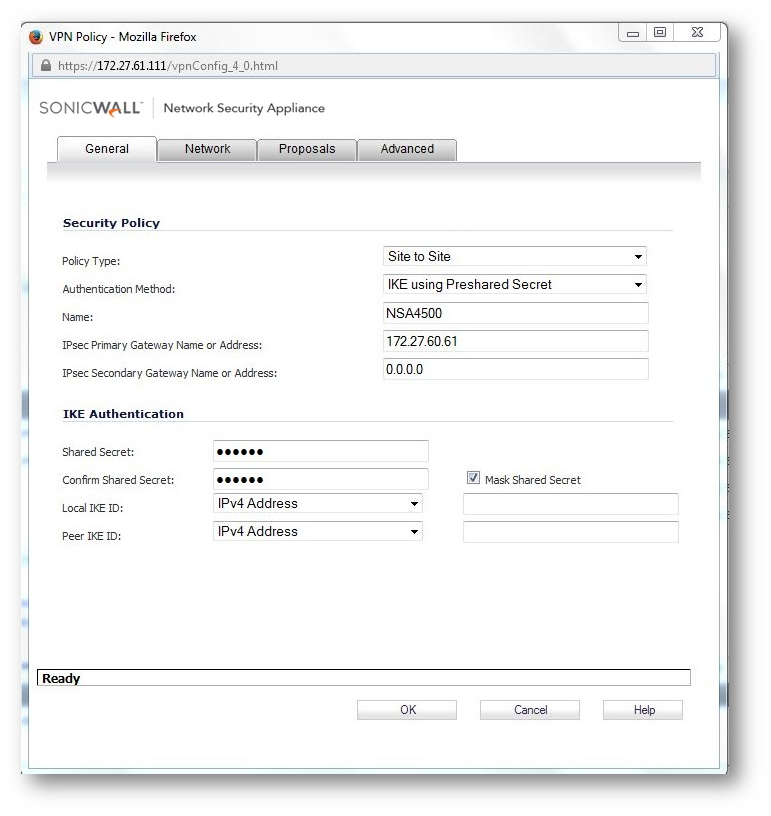Expand the Peer IKE ID type dropdown
771x816 pixels.
pyautogui.click(x=319, y=532)
